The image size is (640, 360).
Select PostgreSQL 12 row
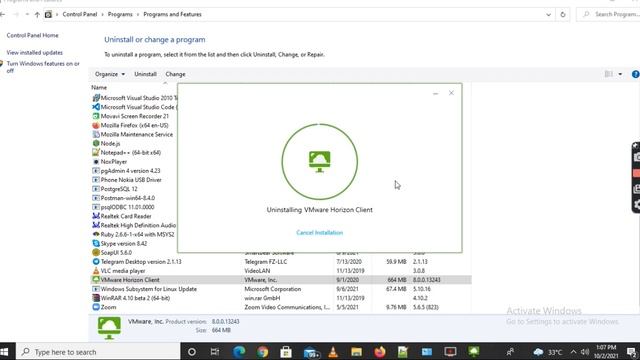click(x=134, y=189)
